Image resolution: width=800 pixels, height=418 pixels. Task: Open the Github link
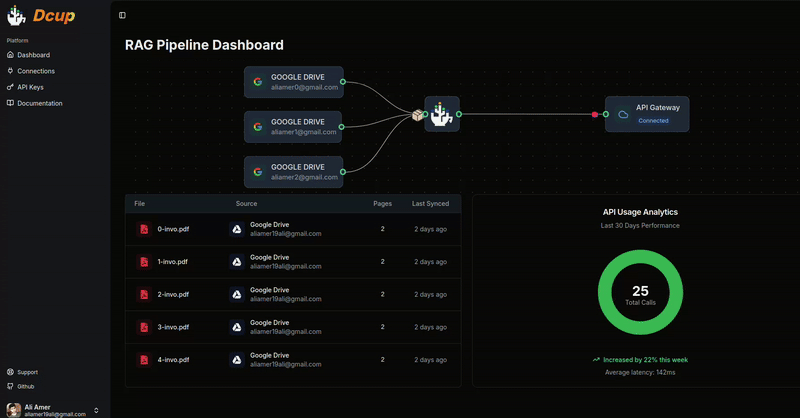click(x=25, y=386)
